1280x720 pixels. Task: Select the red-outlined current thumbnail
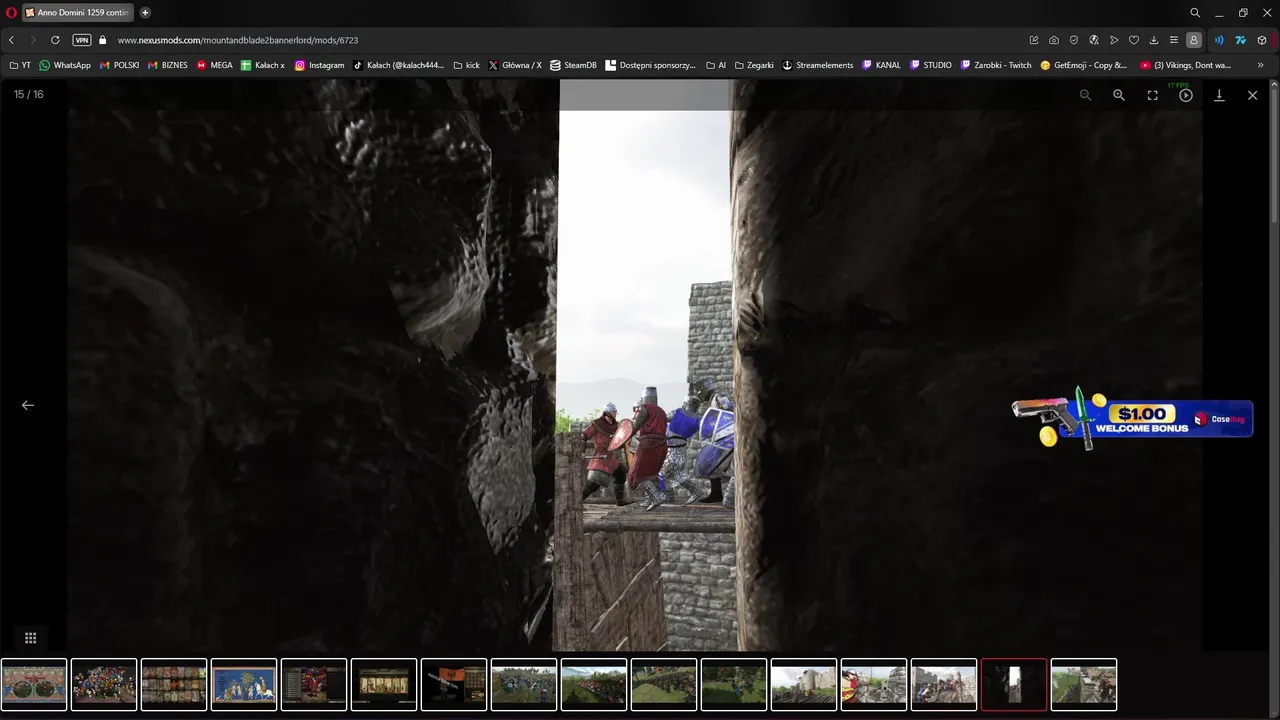click(x=1014, y=685)
